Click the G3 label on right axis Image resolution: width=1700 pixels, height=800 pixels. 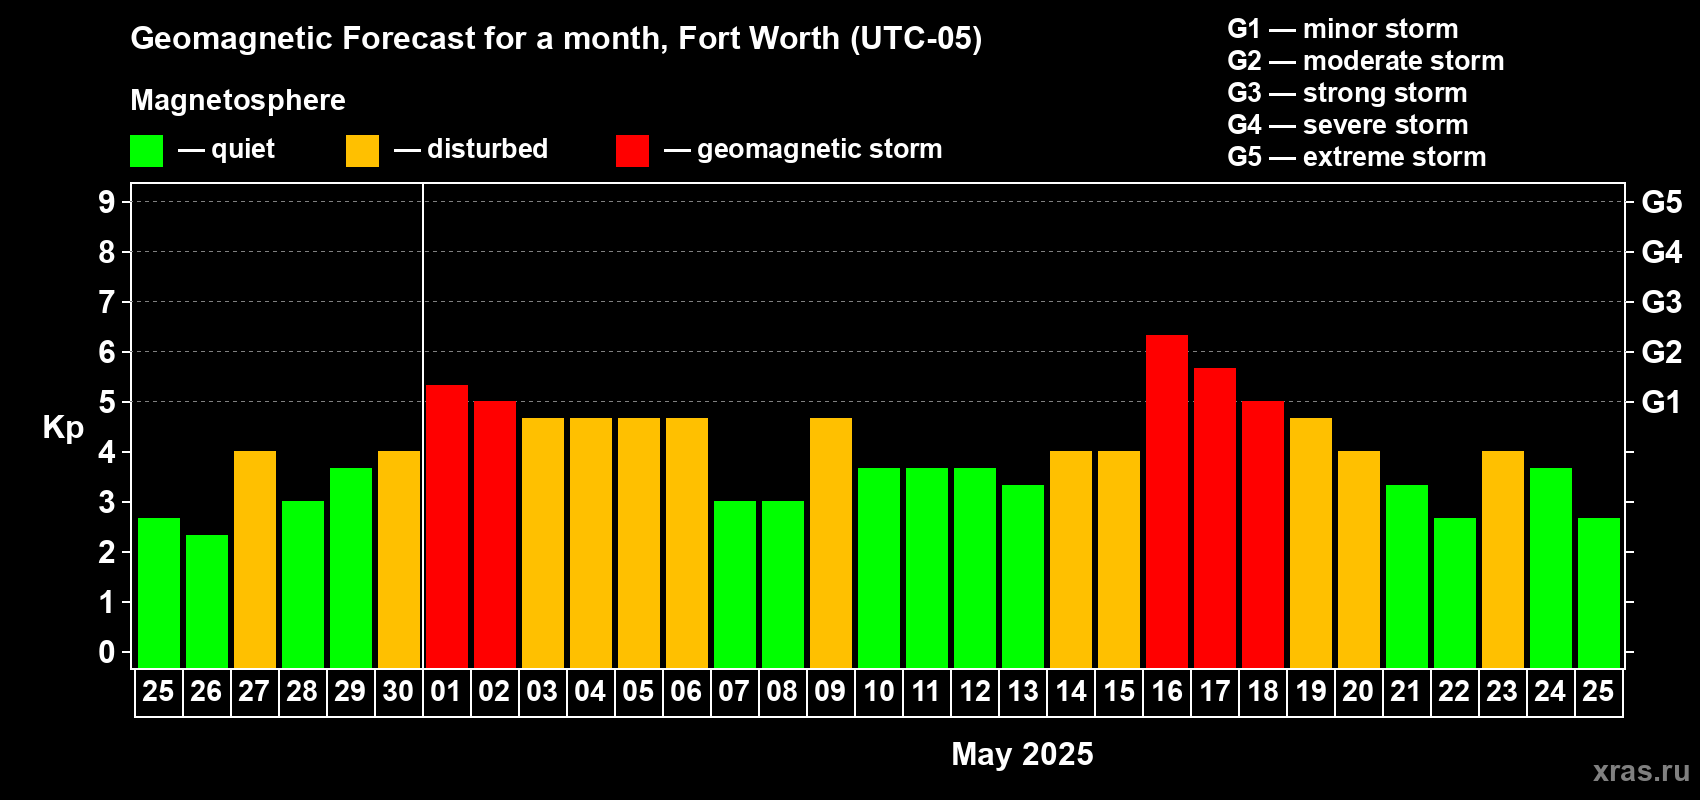click(x=1661, y=302)
